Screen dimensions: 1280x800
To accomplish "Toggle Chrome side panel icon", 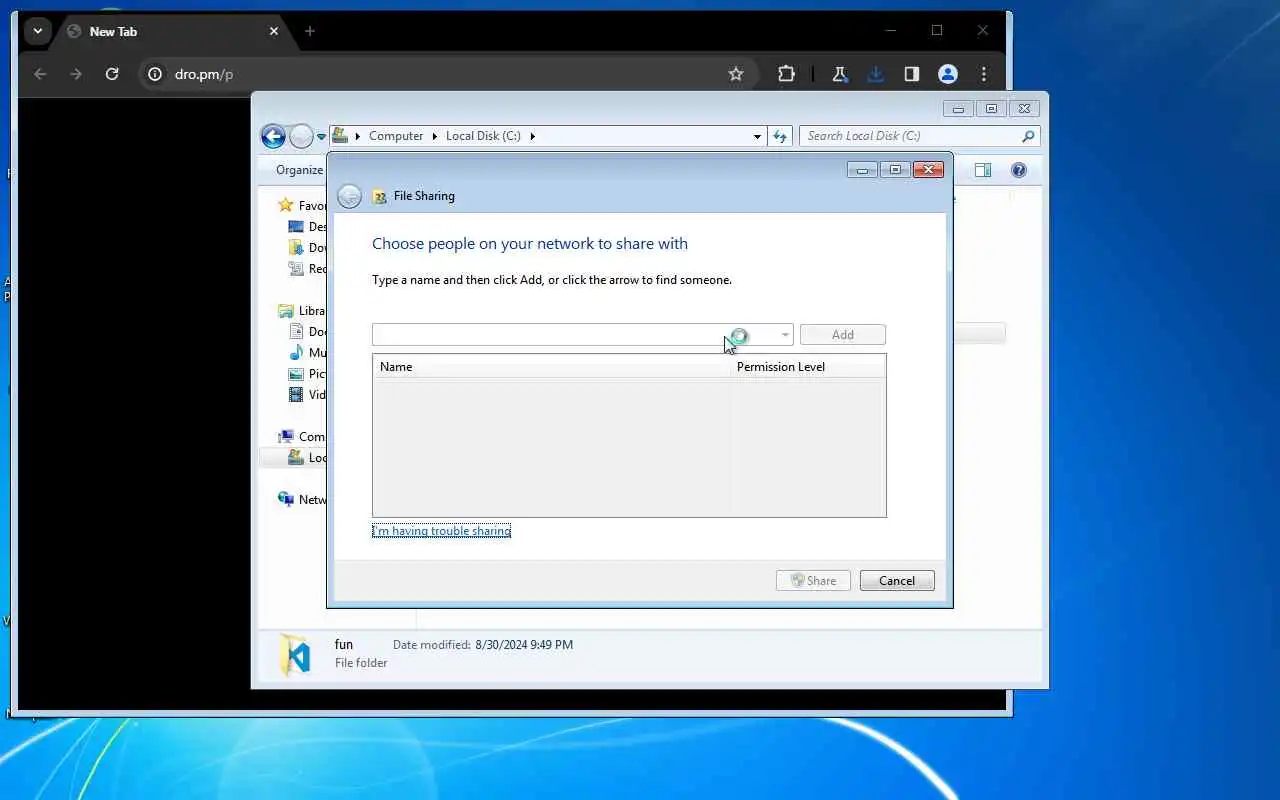I will pyautogui.click(x=911, y=74).
